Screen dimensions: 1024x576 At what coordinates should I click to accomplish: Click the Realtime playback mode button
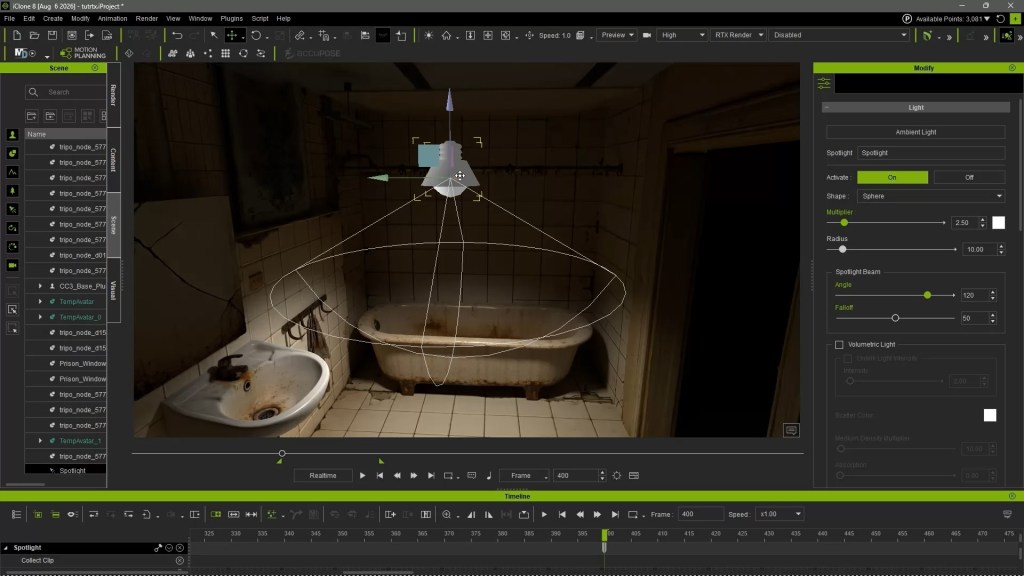323,476
